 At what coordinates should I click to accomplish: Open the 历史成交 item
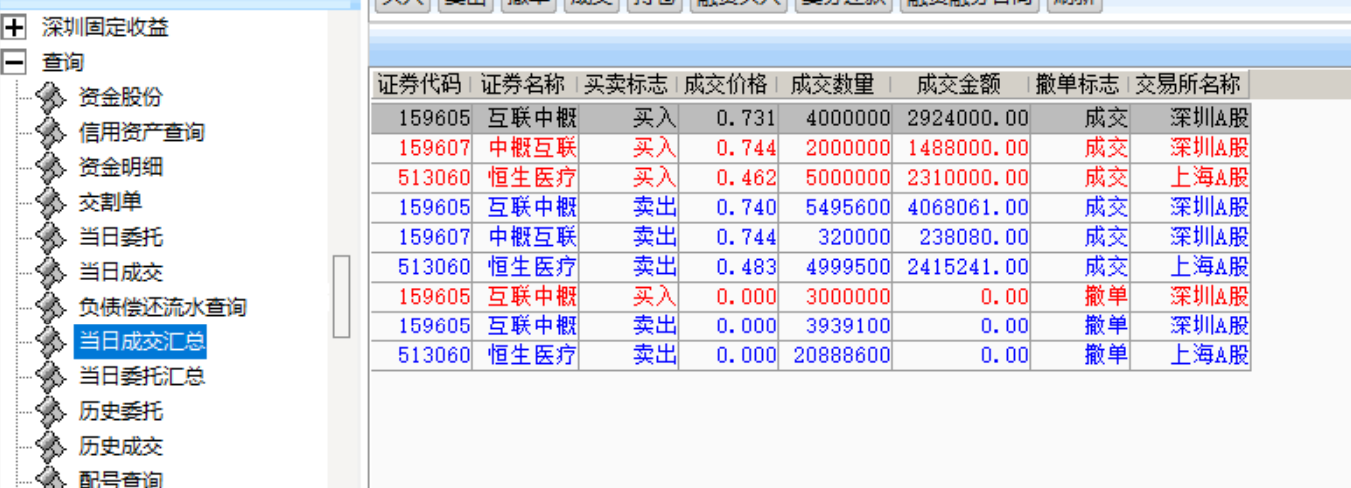(120, 446)
